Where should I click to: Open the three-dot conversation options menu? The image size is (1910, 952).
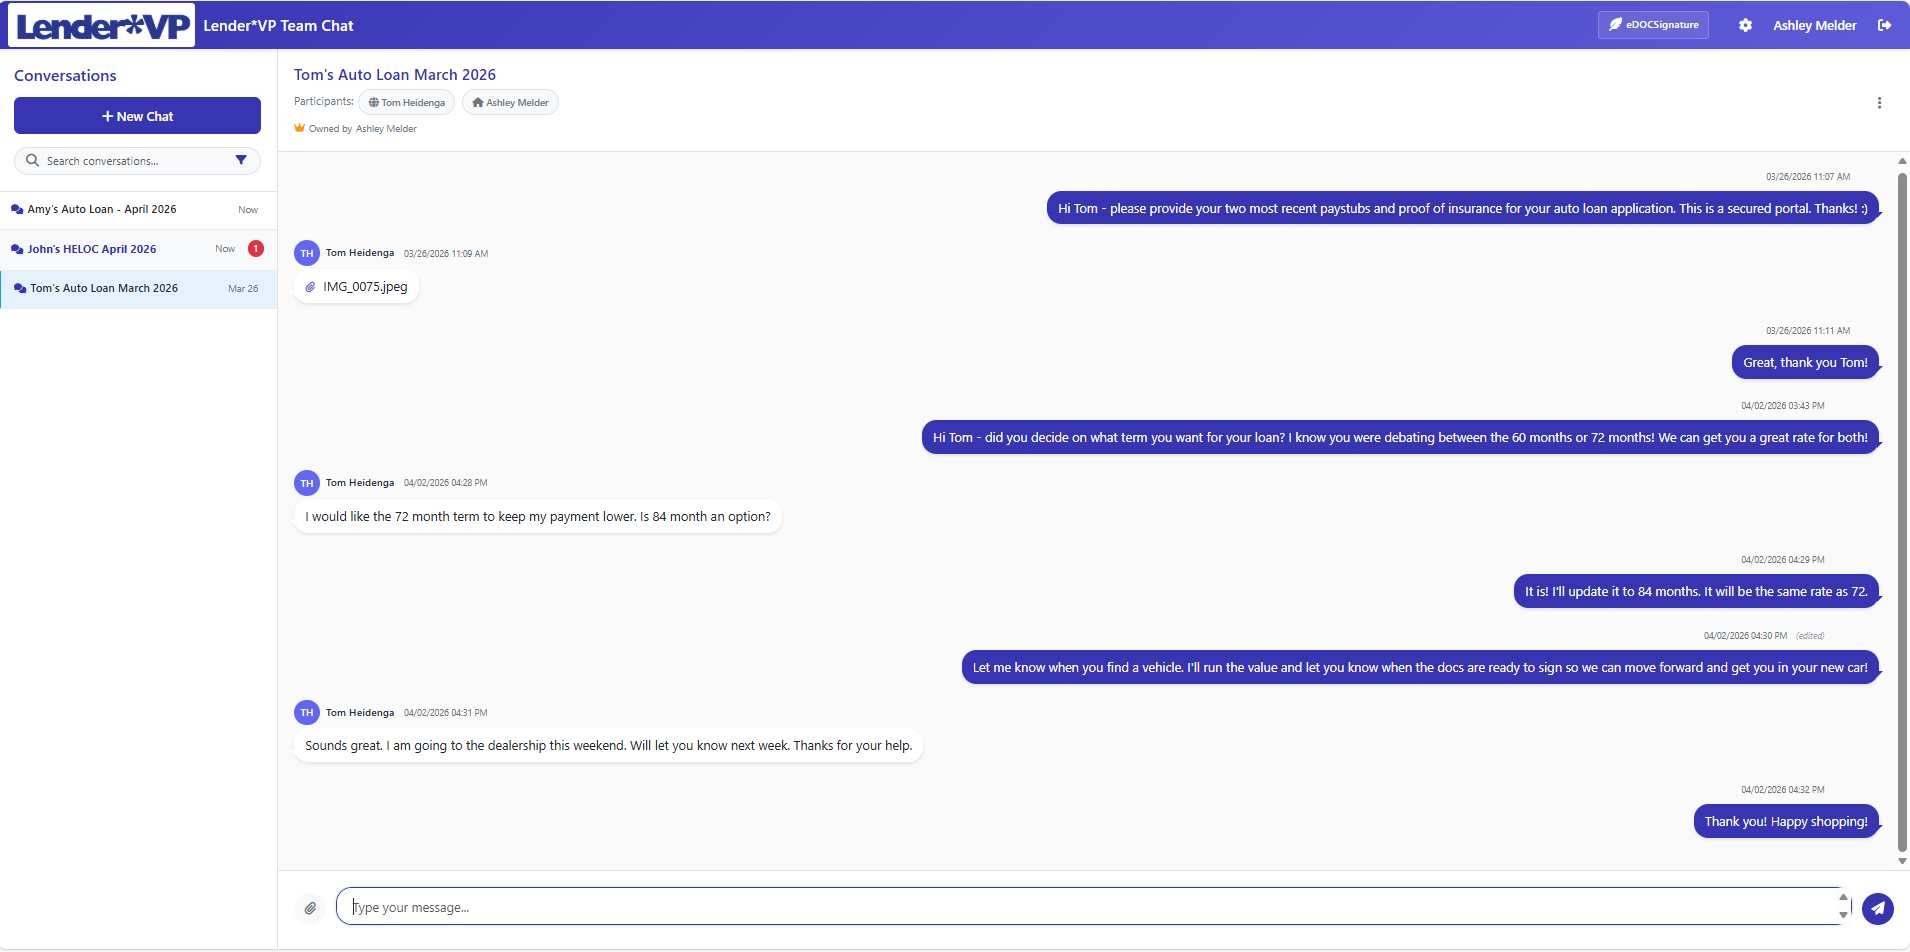pyautogui.click(x=1879, y=103)
